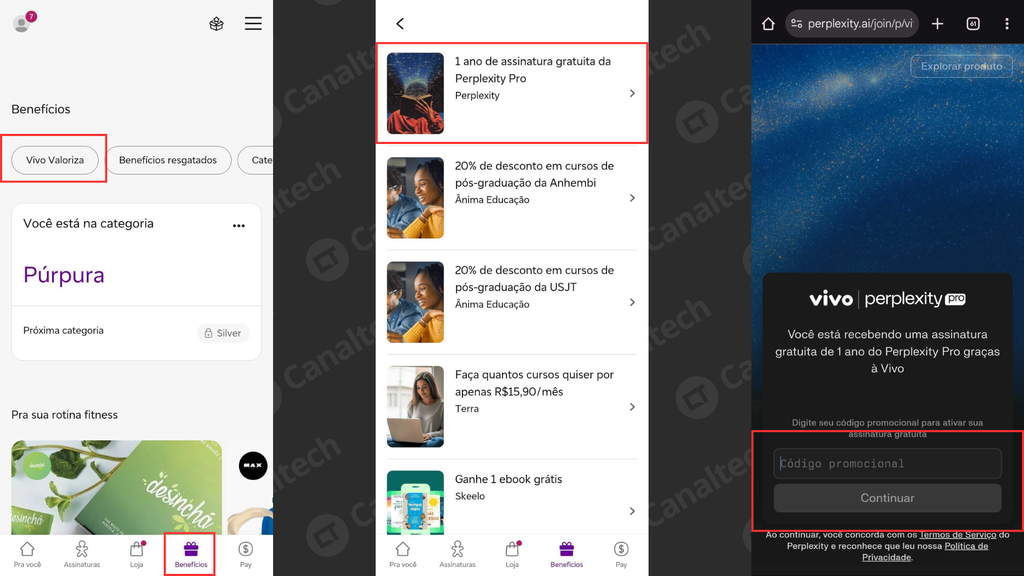Tap the USJT offer thumbnail
Screen dimensions: 1024x576
(415, 302)
